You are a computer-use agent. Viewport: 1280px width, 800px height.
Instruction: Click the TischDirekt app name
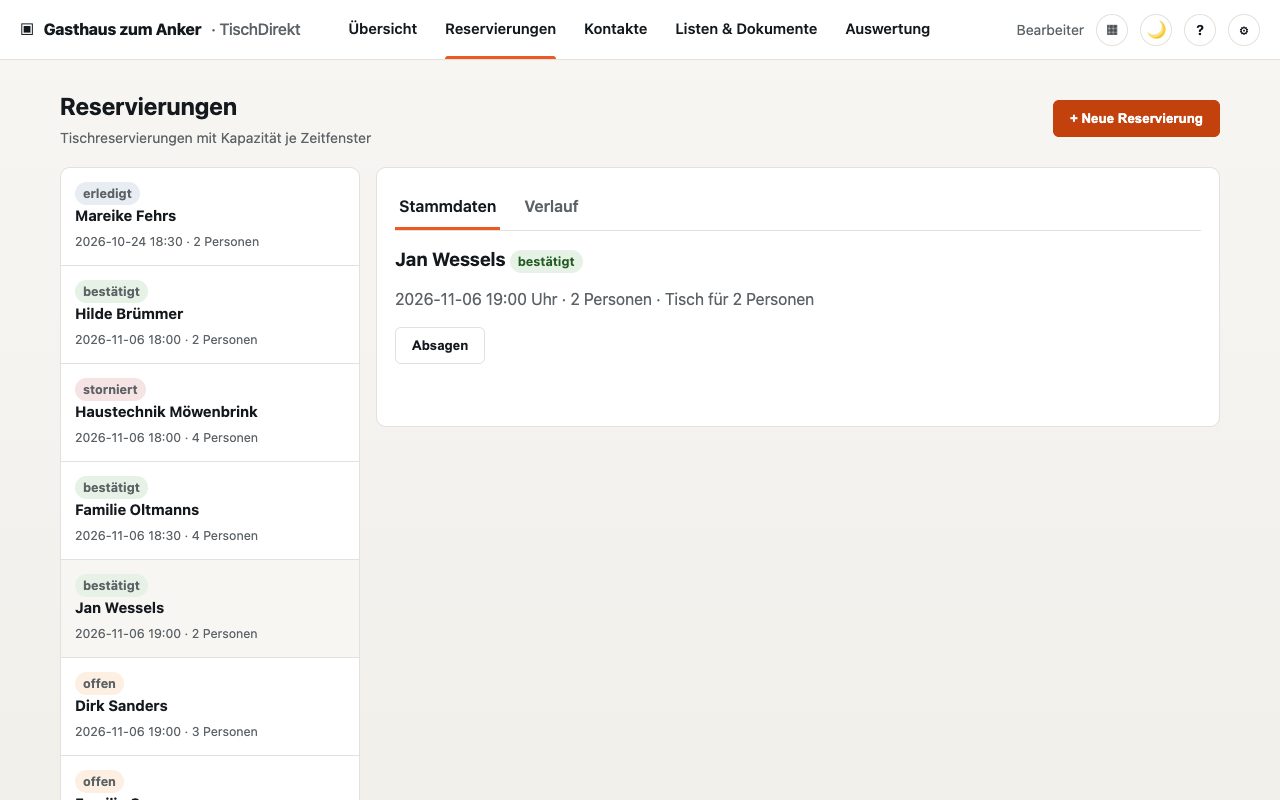pyautogui.click(x=260, y=29)
